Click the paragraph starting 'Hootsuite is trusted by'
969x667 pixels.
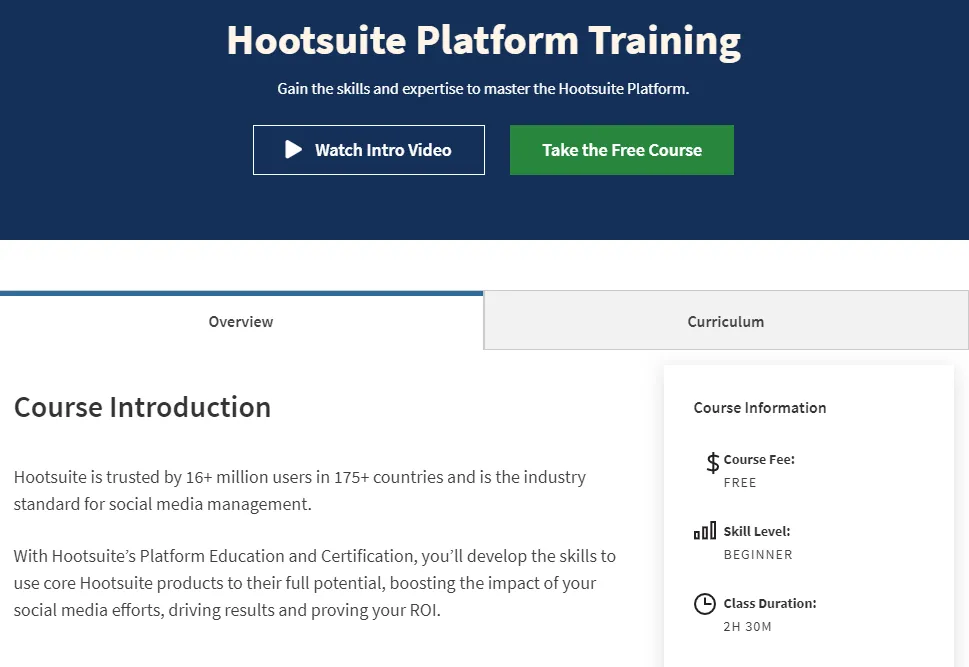[300, 490]
